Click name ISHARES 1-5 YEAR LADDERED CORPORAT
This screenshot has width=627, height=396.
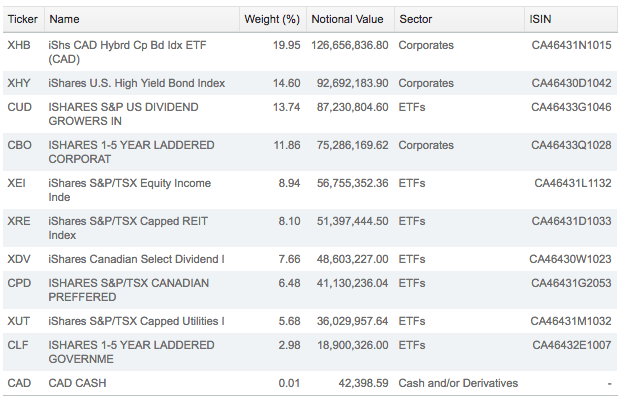[x=131, y=152]
